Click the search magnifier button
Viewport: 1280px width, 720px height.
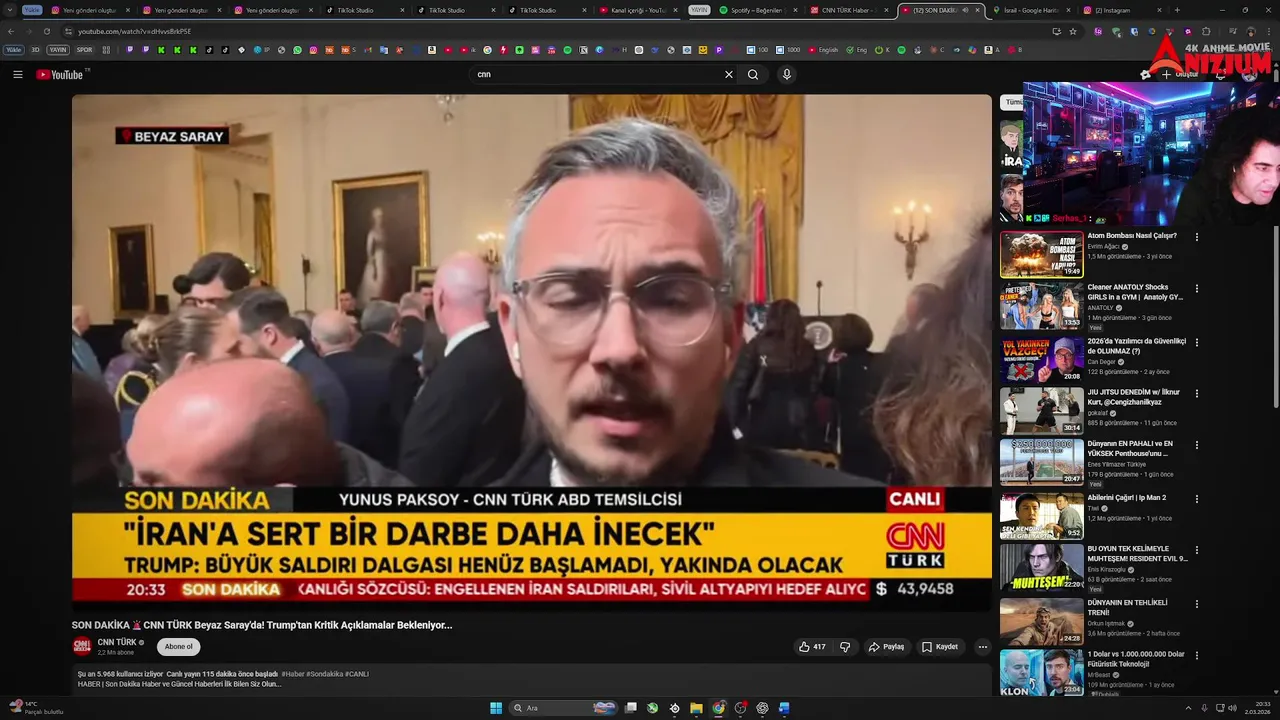[753, 74]
